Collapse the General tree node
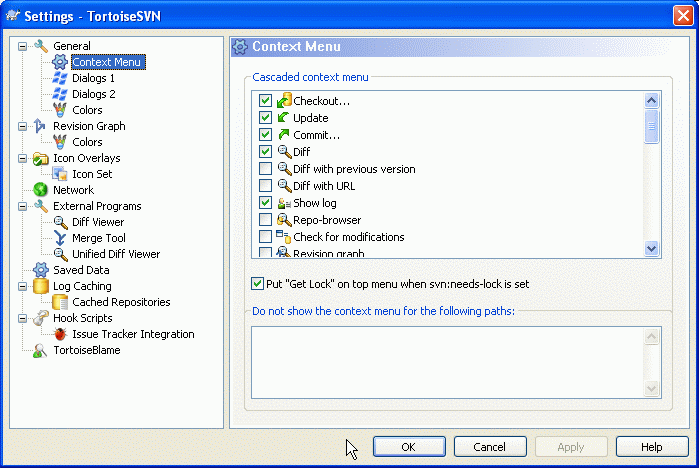This screenshot has height=468, width=699. (22, 46)
